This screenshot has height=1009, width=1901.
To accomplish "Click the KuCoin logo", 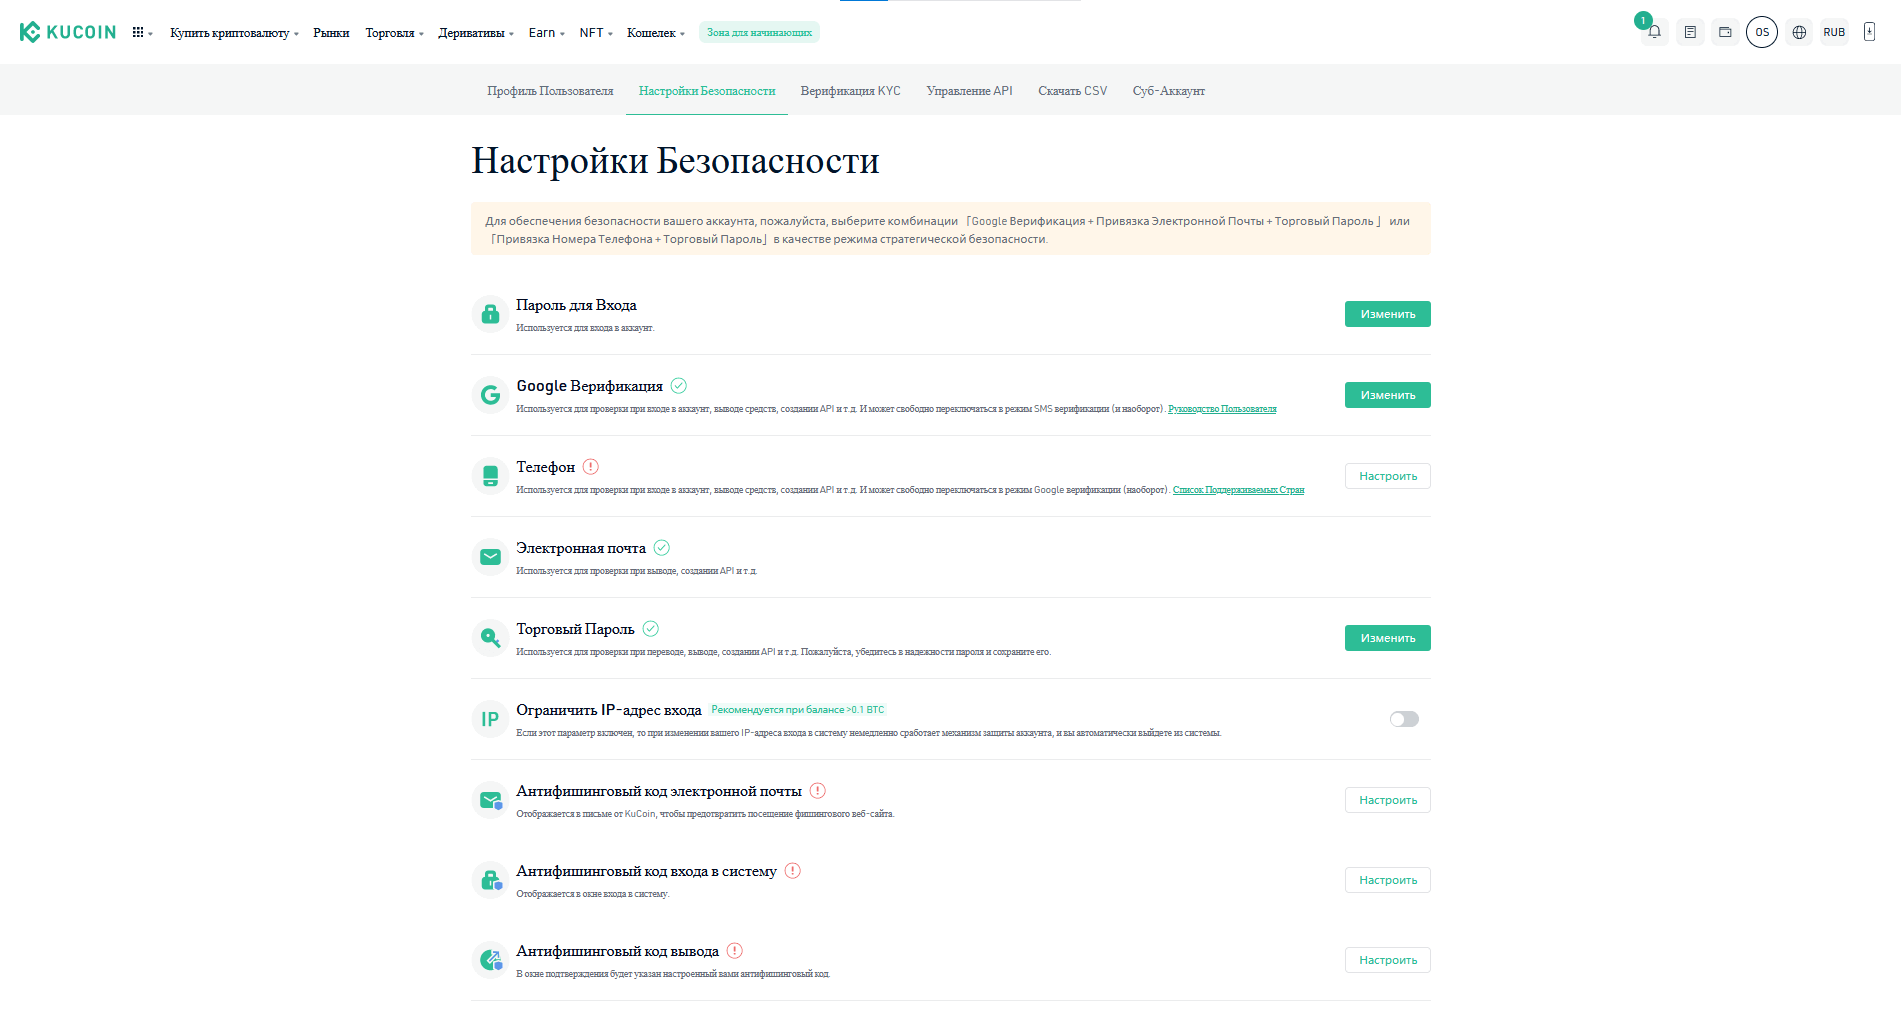I will (68, 32).
